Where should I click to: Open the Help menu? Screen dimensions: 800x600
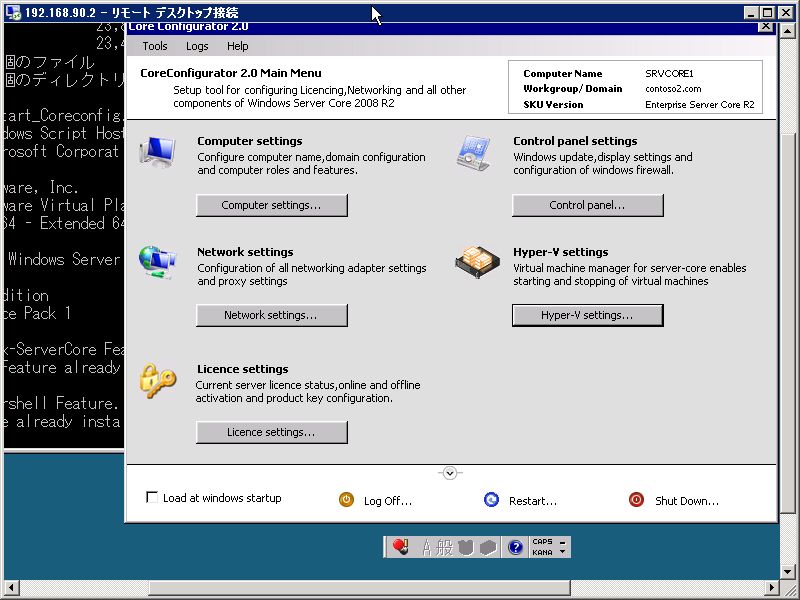pyautogui.click(x=237, y=45)
